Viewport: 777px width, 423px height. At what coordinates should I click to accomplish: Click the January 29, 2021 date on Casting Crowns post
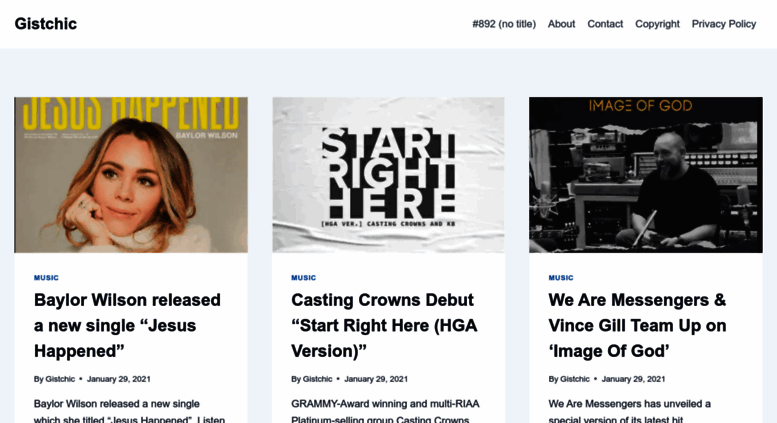376,379
